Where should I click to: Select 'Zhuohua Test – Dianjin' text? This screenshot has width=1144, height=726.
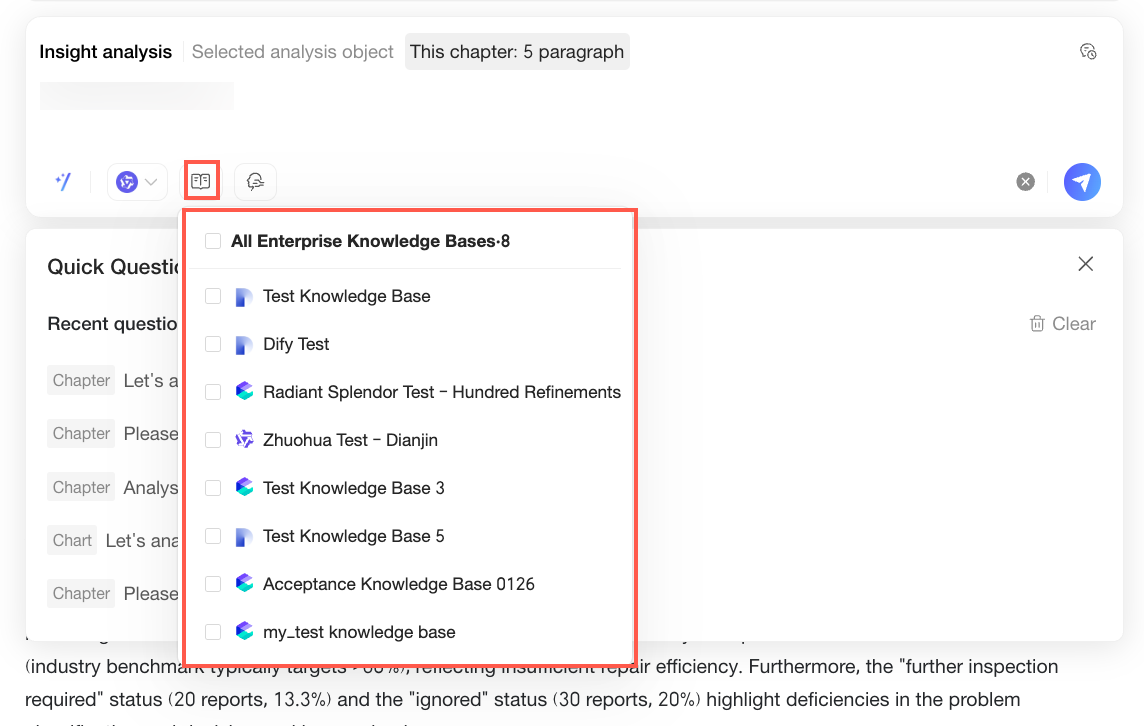[x=350, y=440]
